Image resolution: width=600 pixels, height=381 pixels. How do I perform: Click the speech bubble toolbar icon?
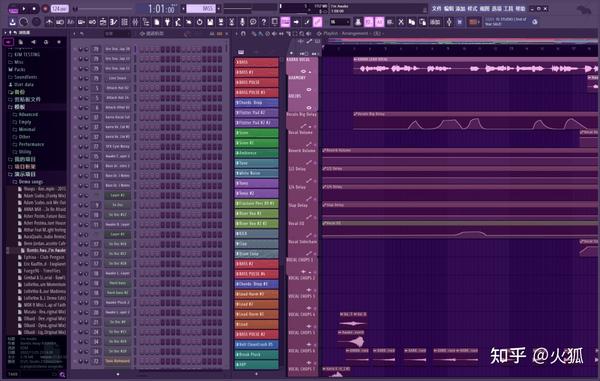point(253,22)
